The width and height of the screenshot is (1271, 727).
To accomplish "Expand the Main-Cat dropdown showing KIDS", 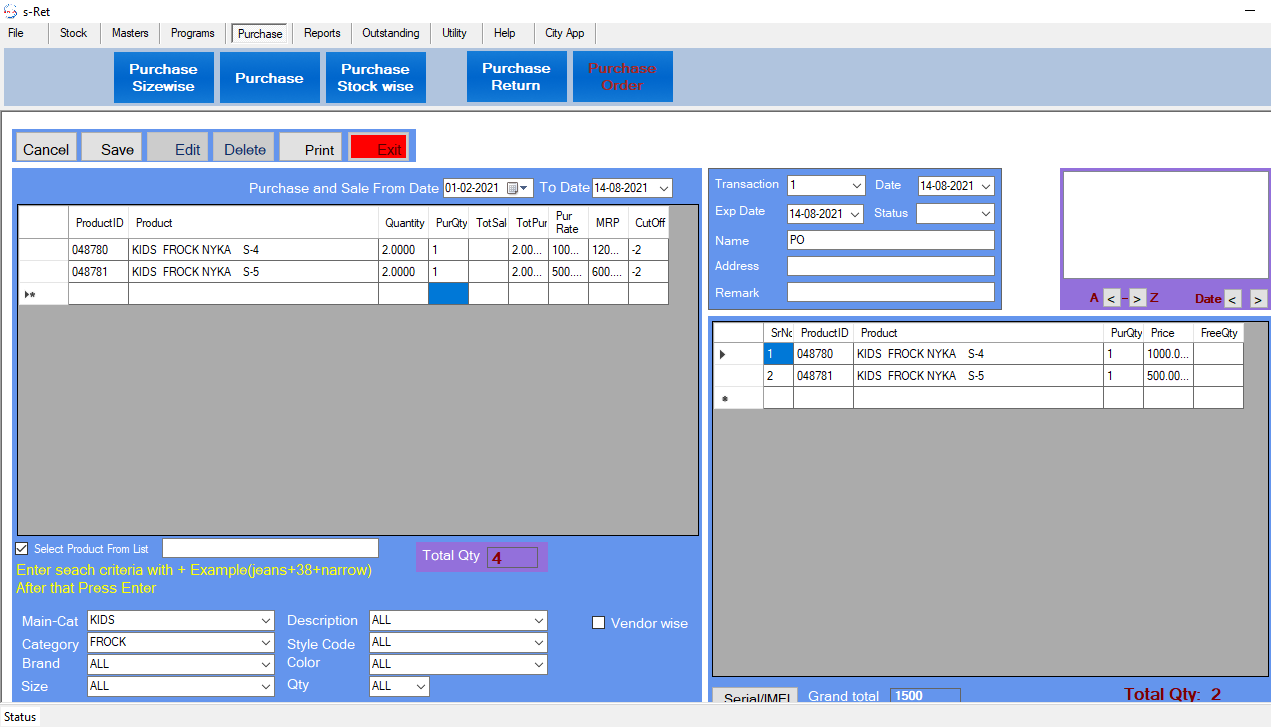I will 265,621.
